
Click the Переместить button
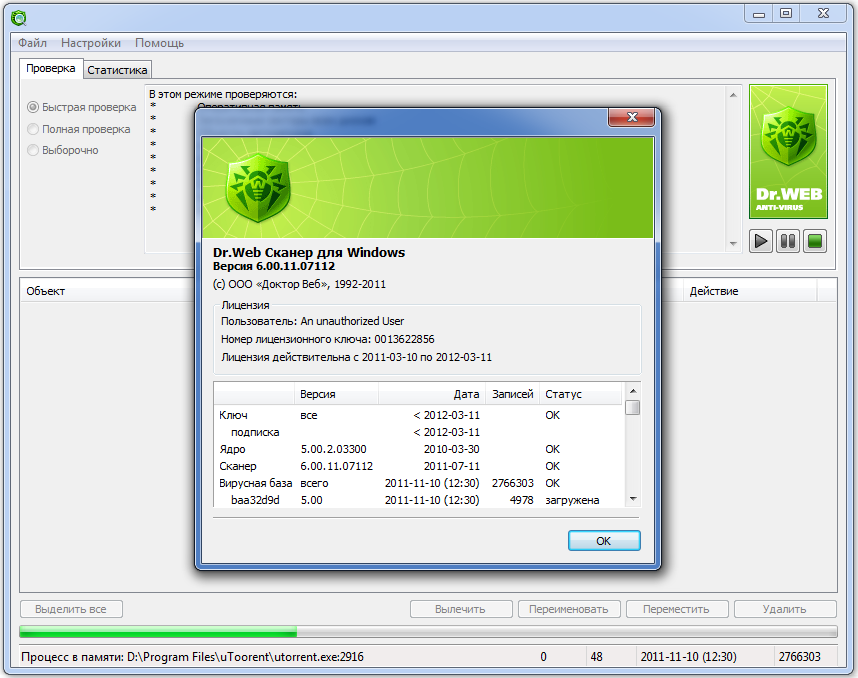pos(676,609)
